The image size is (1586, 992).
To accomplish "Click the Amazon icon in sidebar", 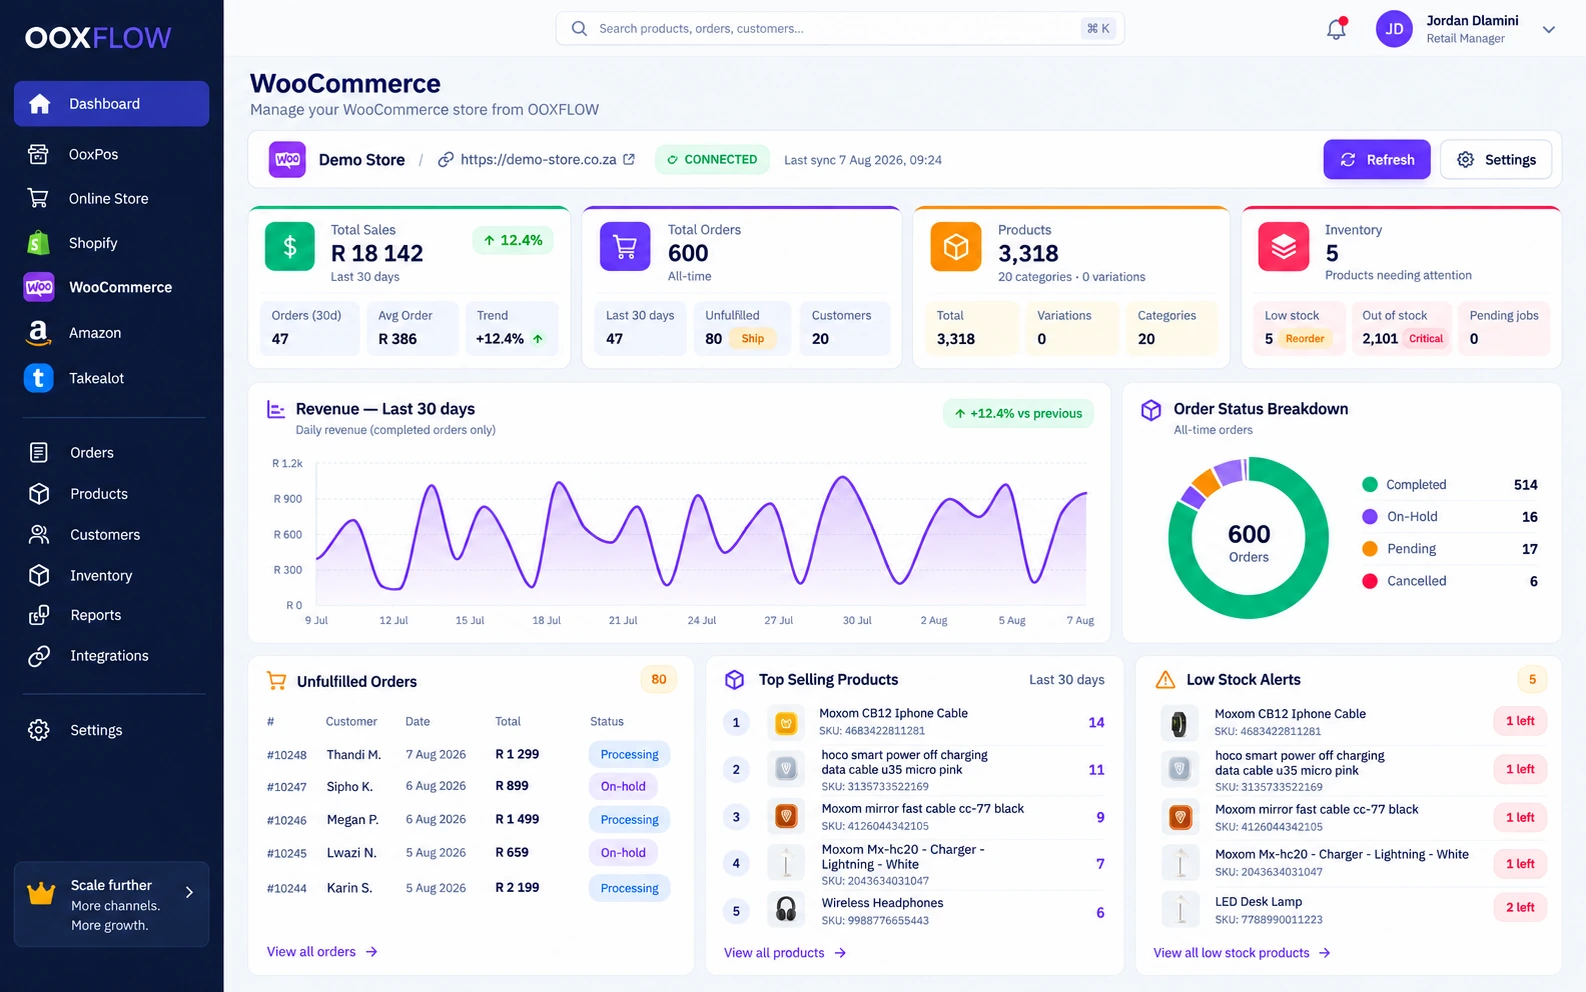I will 38,332.
